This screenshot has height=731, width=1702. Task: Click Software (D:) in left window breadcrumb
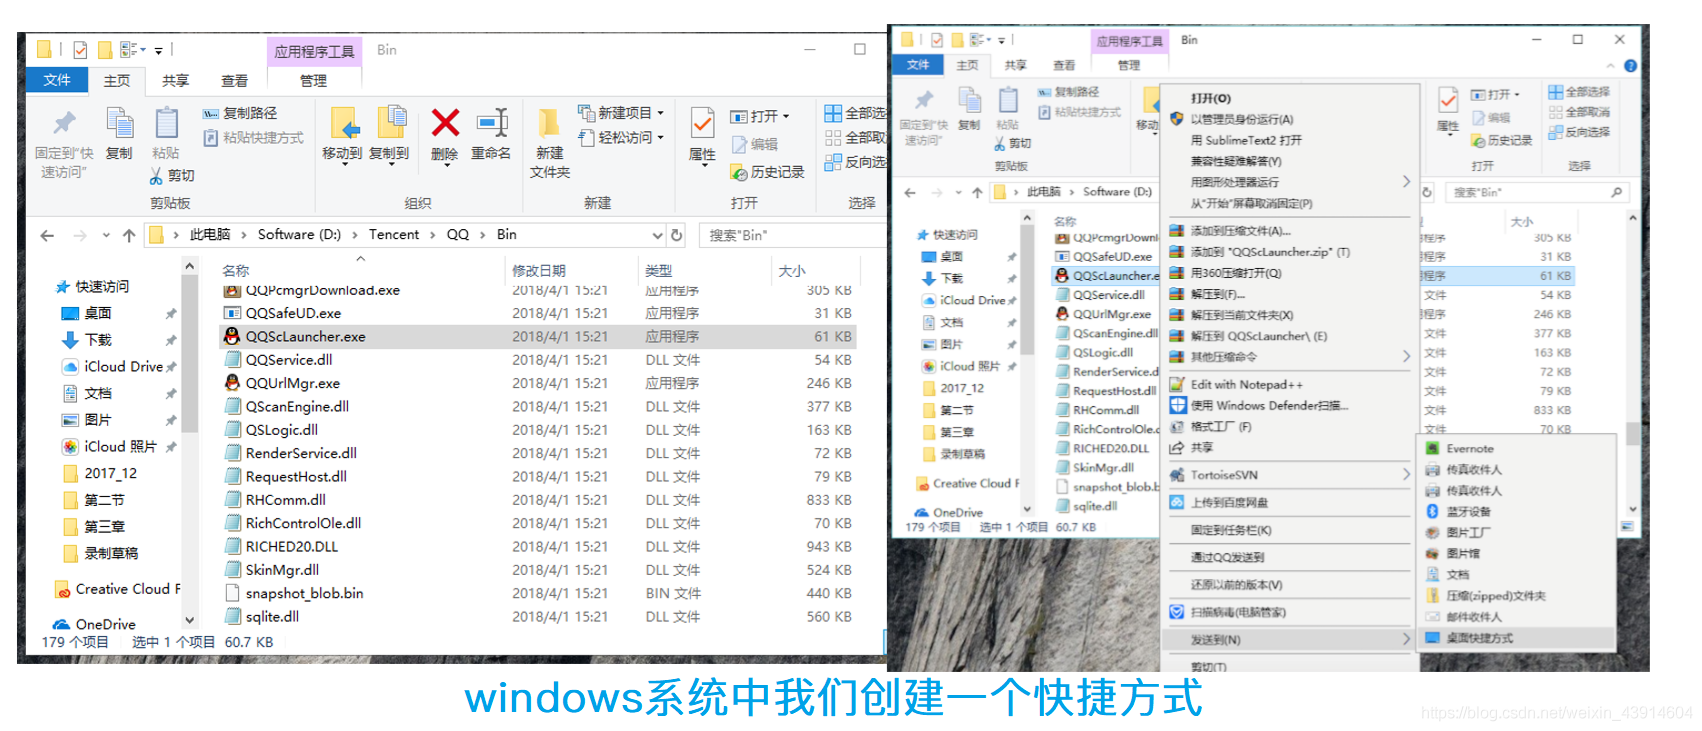click(x=299, y=235)
